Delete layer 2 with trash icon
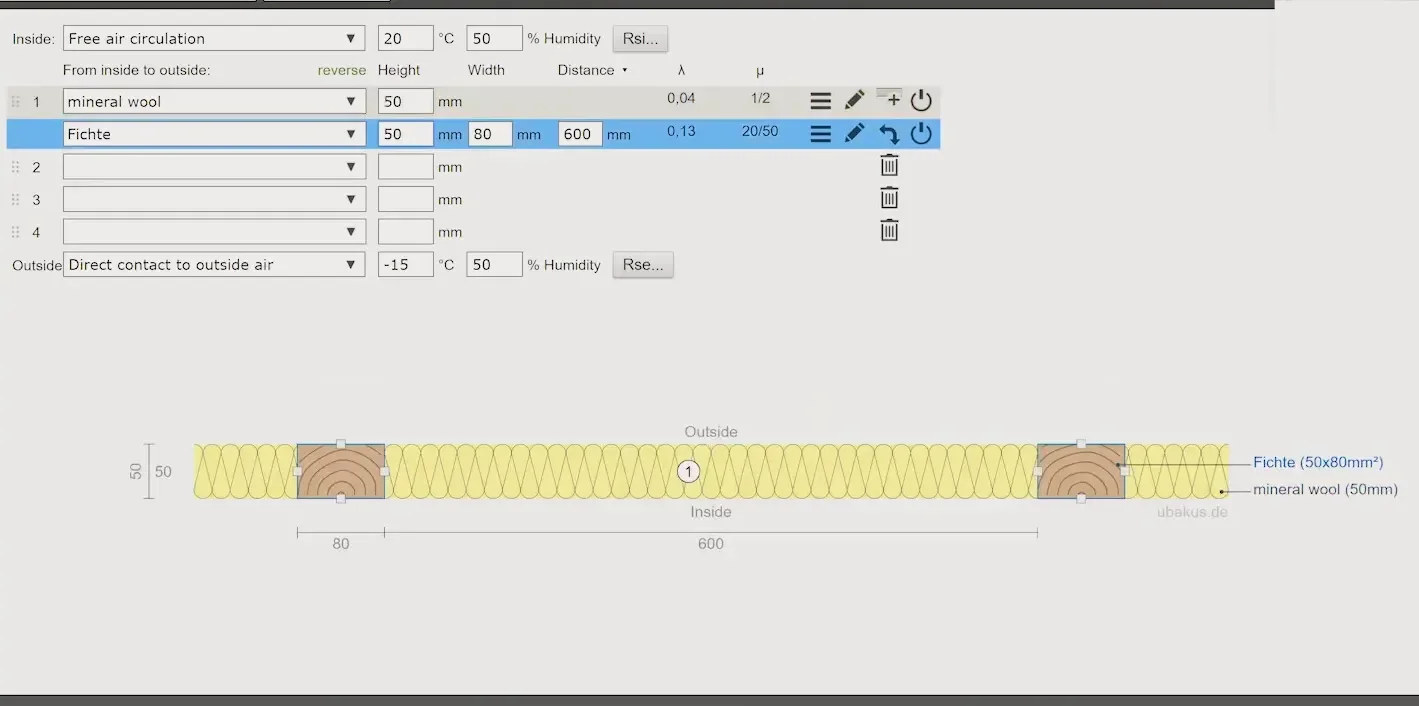This screenshot has width=1419, height=706. point(889,166)
